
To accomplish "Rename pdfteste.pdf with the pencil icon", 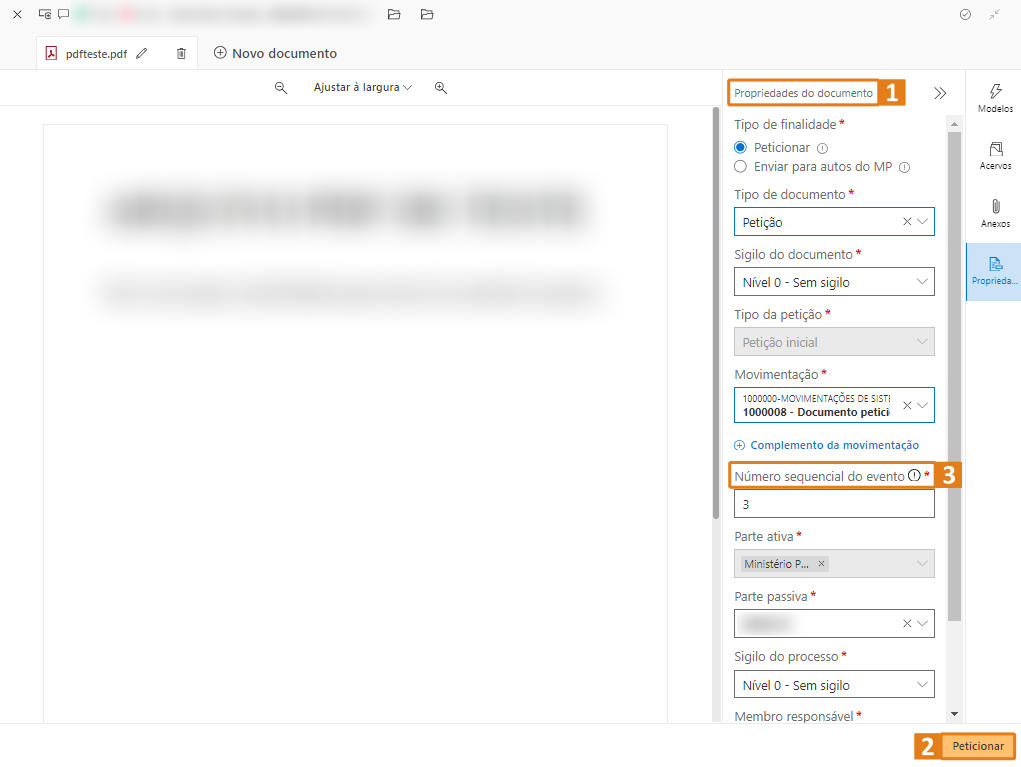I will click(142, 54).
